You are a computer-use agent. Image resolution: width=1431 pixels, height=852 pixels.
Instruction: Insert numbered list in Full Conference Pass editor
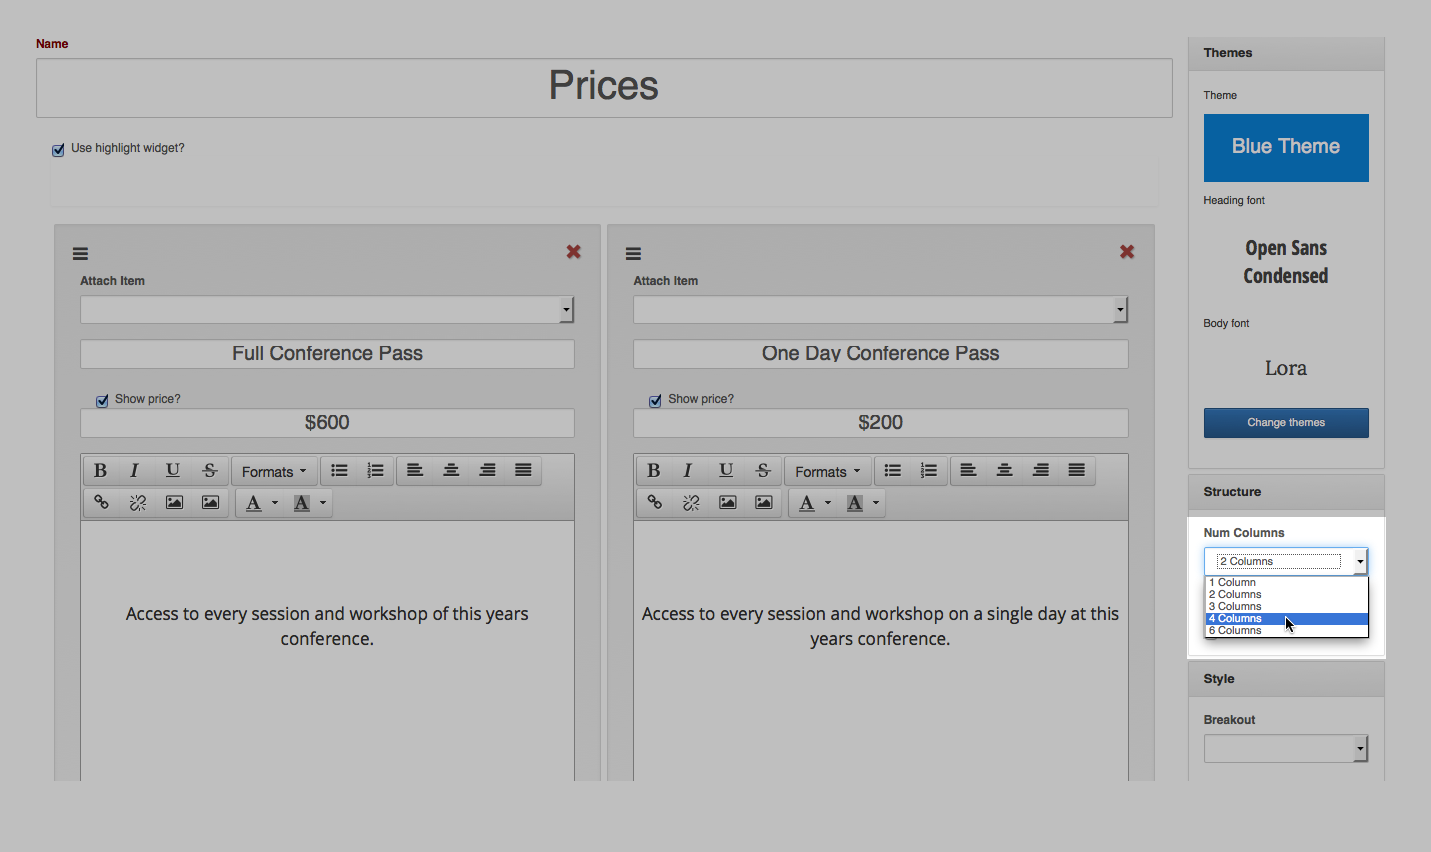tap(376, 471)
